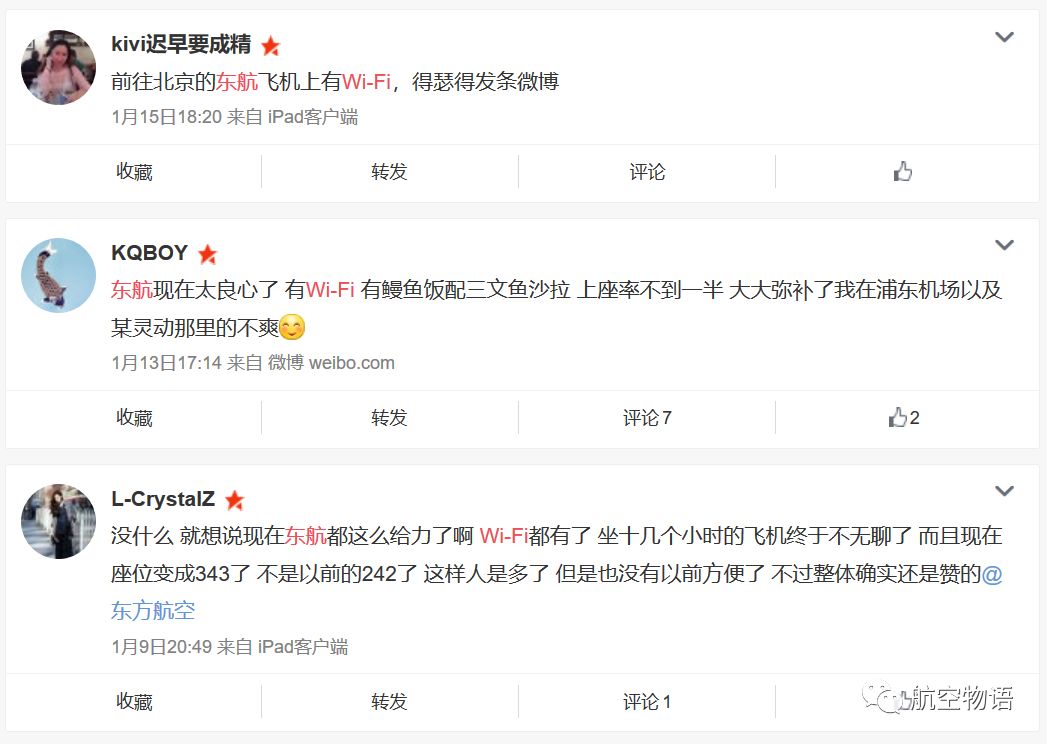Expand options chevron on kivi迟早要成精 post
This screenshot has width=1047, height=744.
[x=1004, y=37]
